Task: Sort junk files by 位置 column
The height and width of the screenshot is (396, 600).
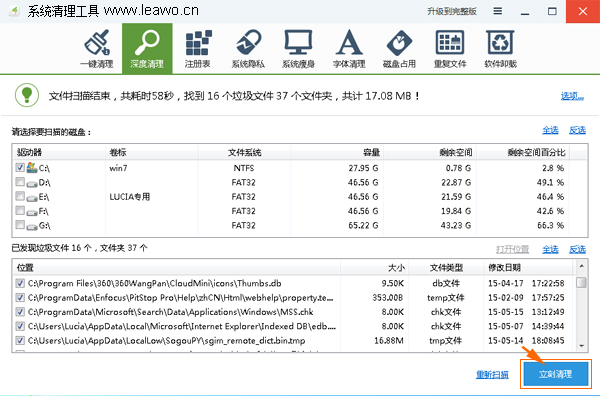Action: tap(177, 267)
